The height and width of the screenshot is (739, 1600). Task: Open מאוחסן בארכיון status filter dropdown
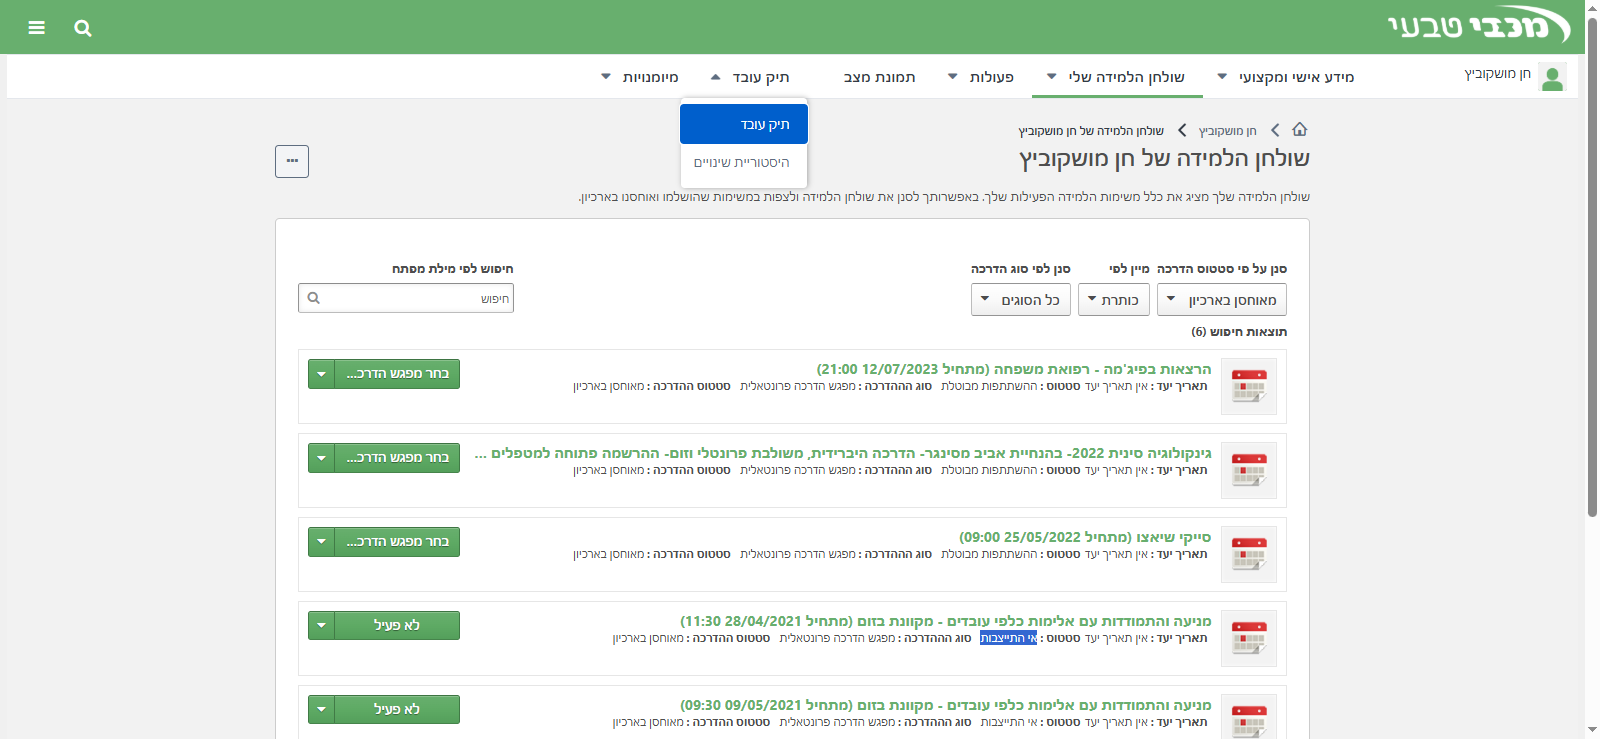(1222, 300)
